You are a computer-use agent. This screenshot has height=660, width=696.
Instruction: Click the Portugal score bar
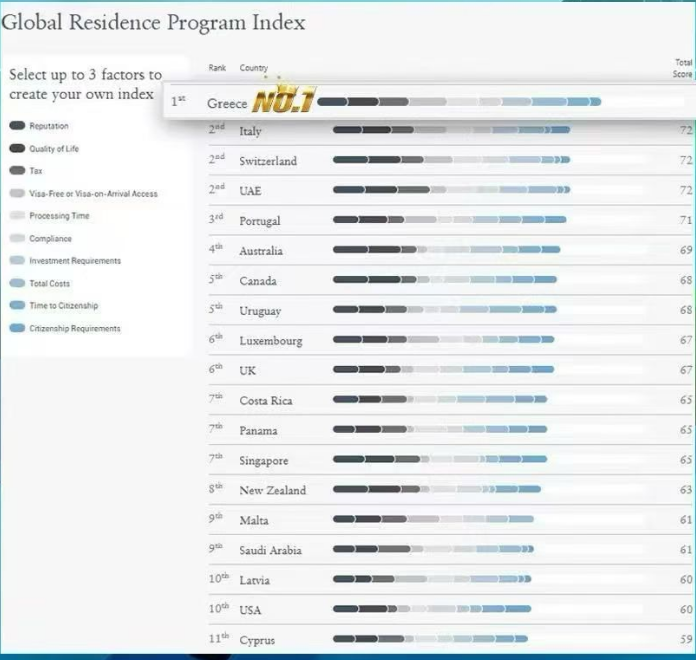coord(450,220)
